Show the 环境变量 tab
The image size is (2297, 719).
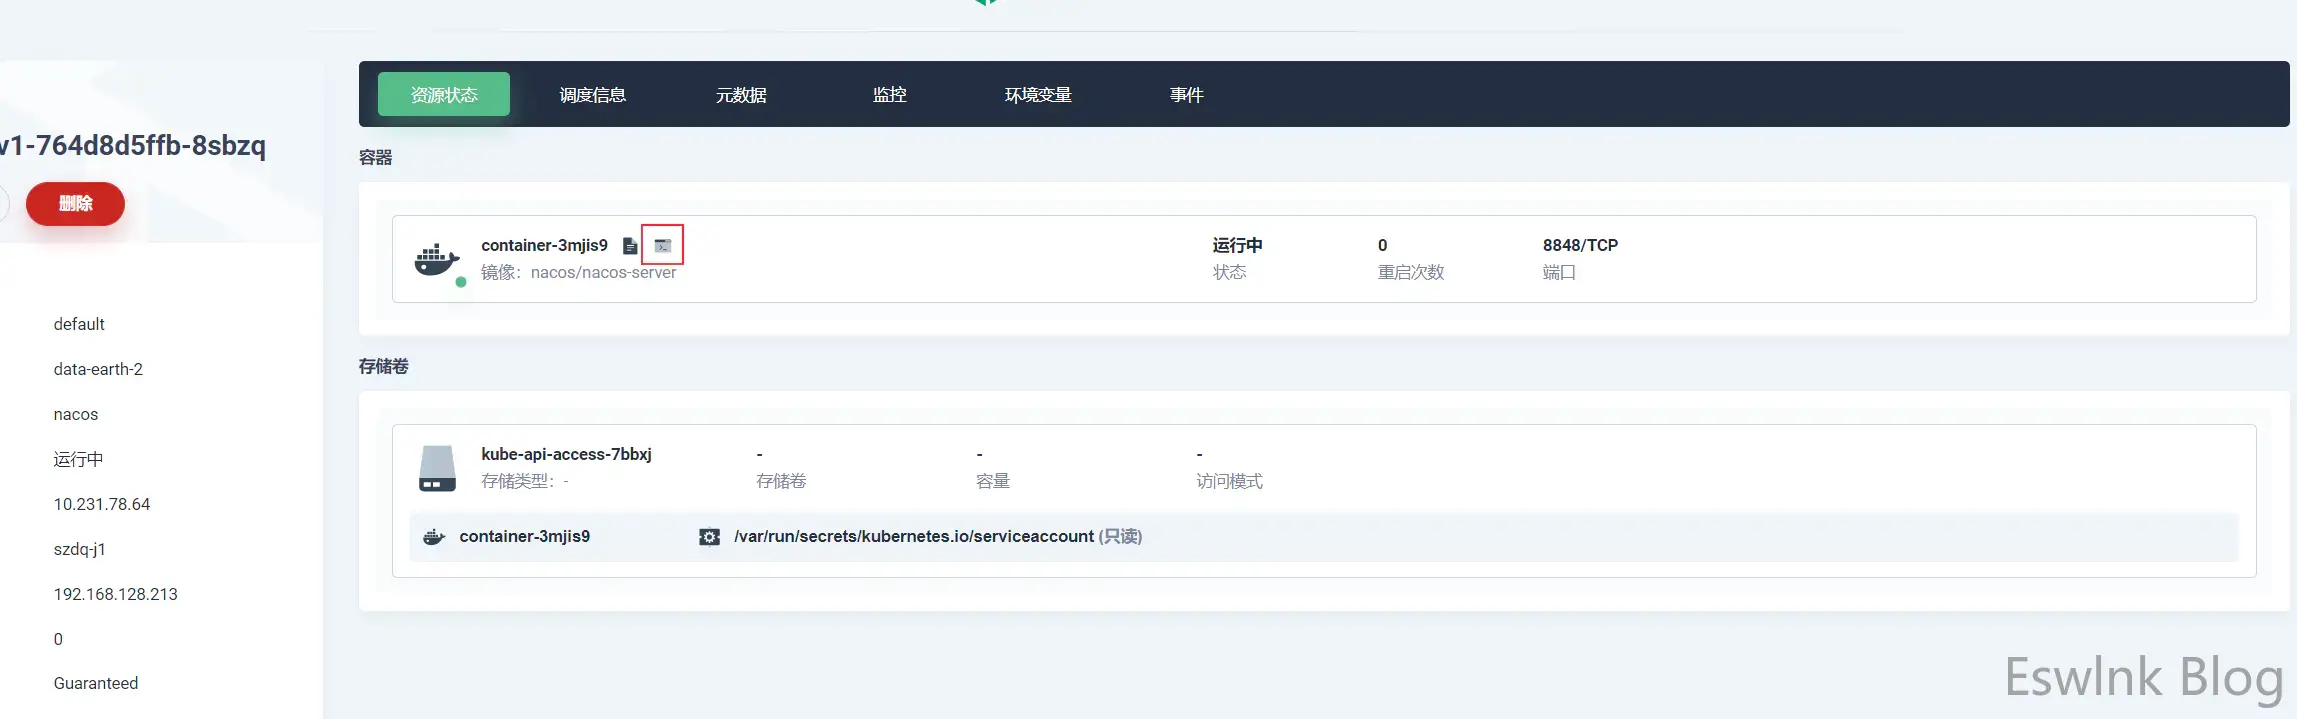(x=1038, y=94)
